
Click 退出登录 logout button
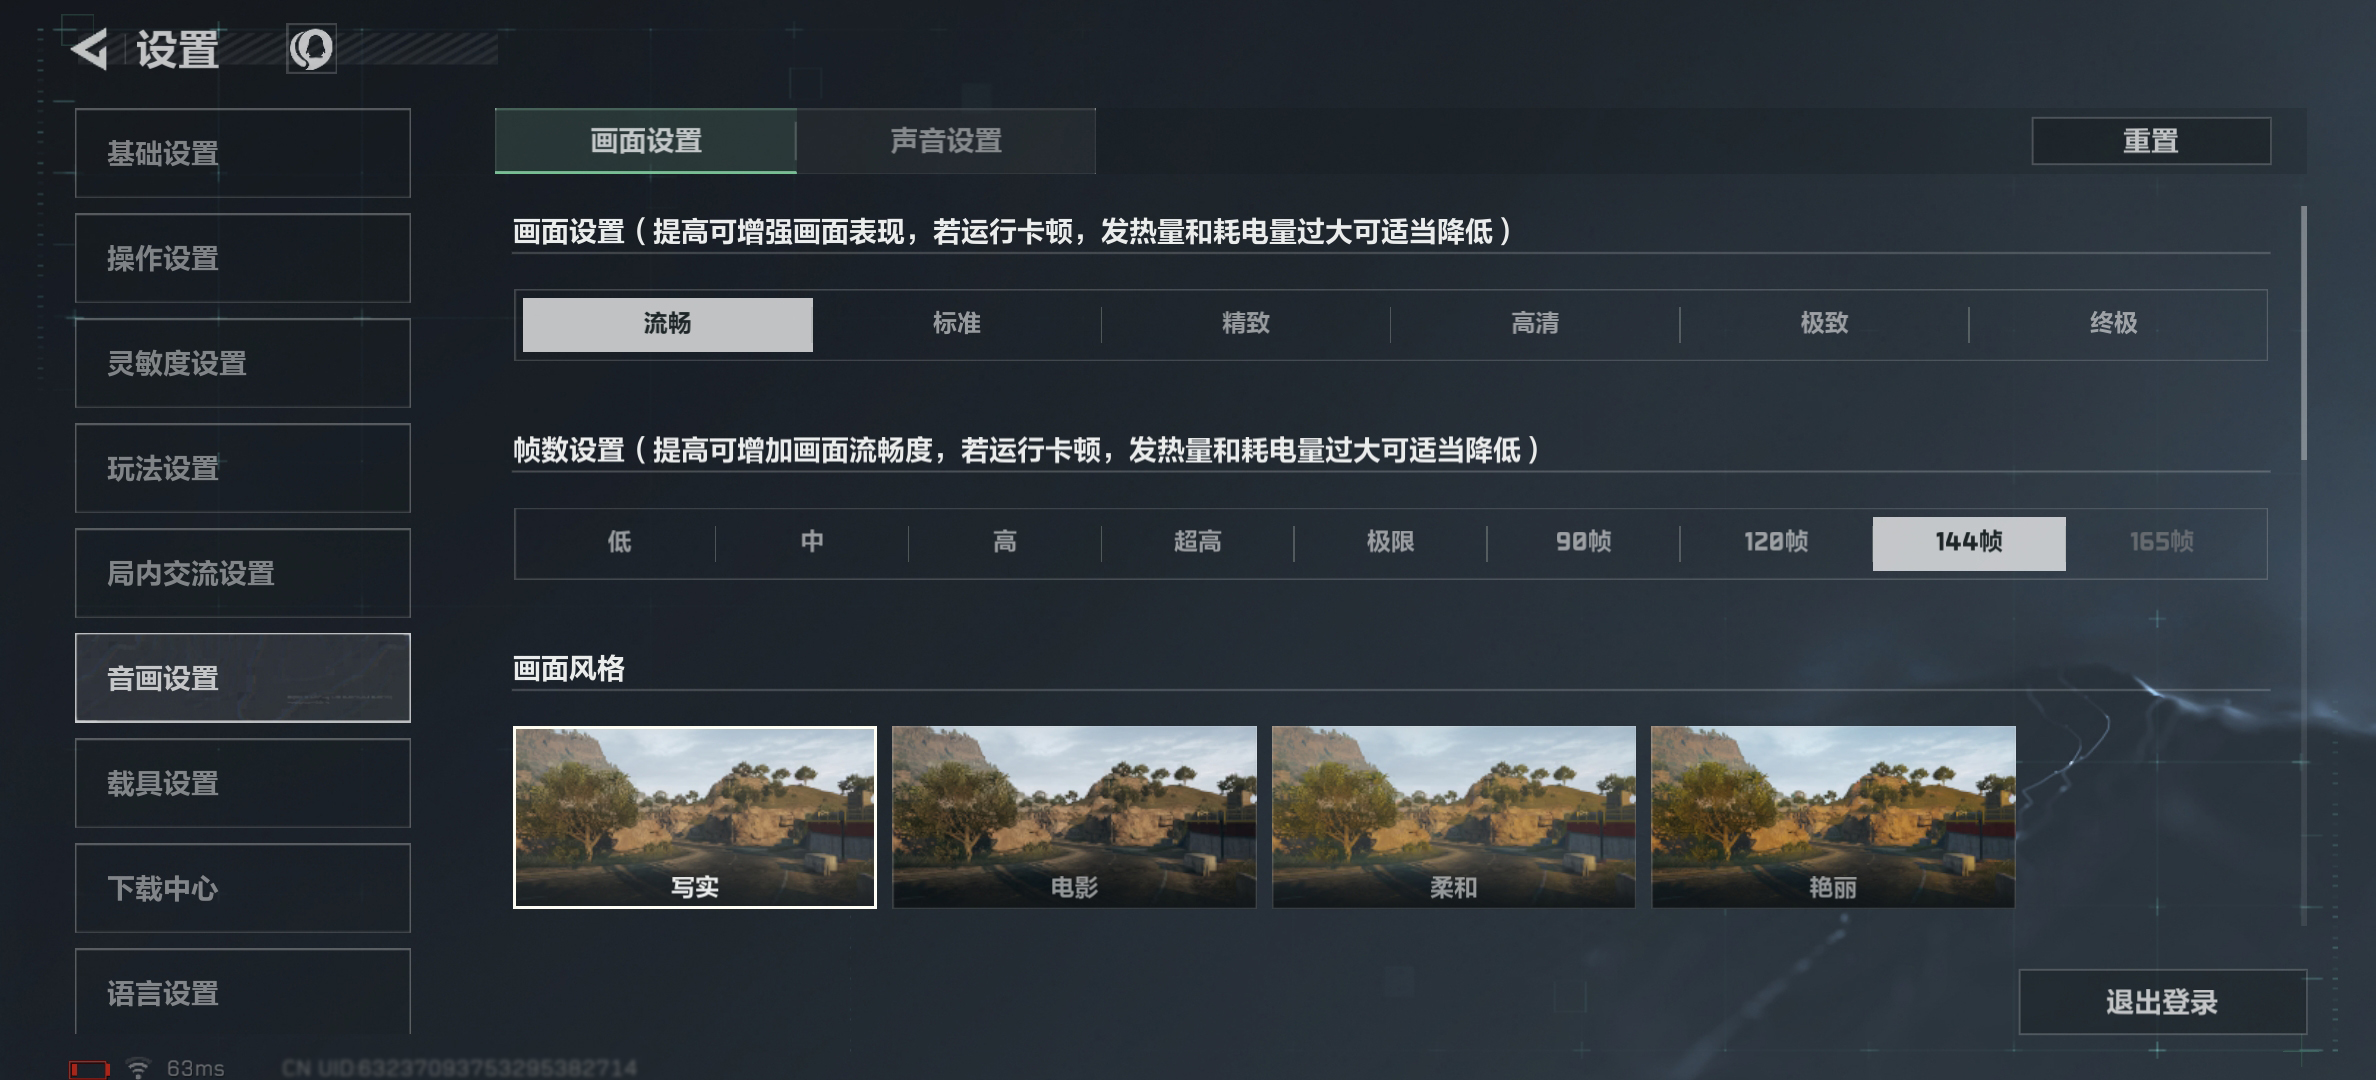(x=2162, y=1002)
